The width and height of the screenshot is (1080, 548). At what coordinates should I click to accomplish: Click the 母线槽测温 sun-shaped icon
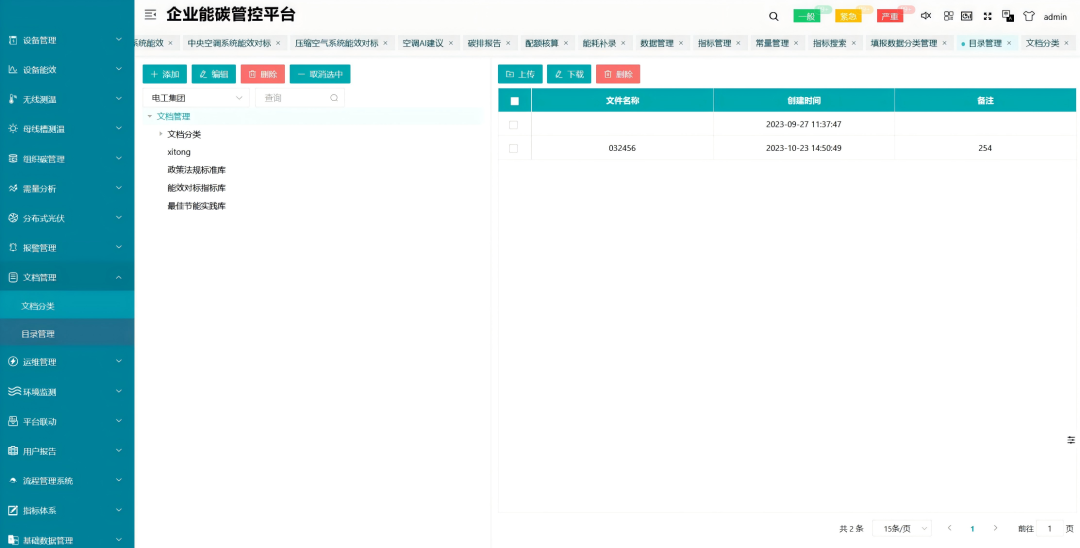[12, 129]
